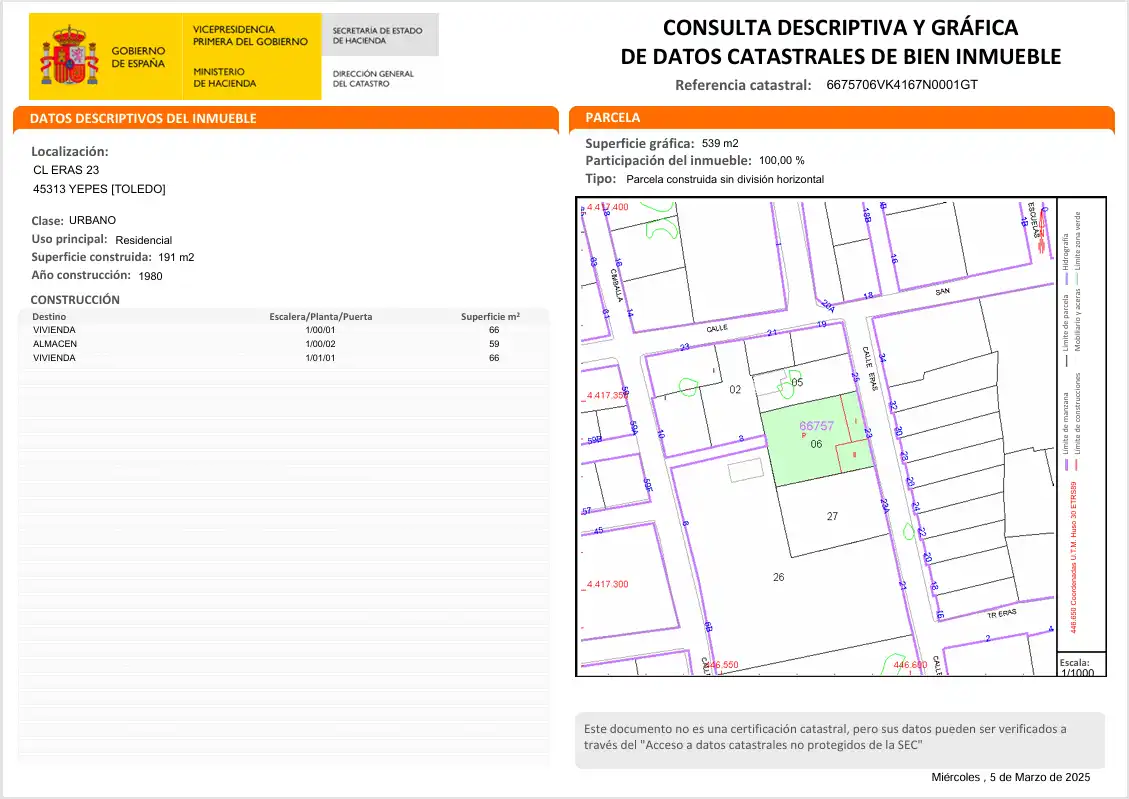Image resolution: width=1129 pixels, height=799 pixels.
Task: Click block number '66757' on the map
Action: (x=817, y=426)
